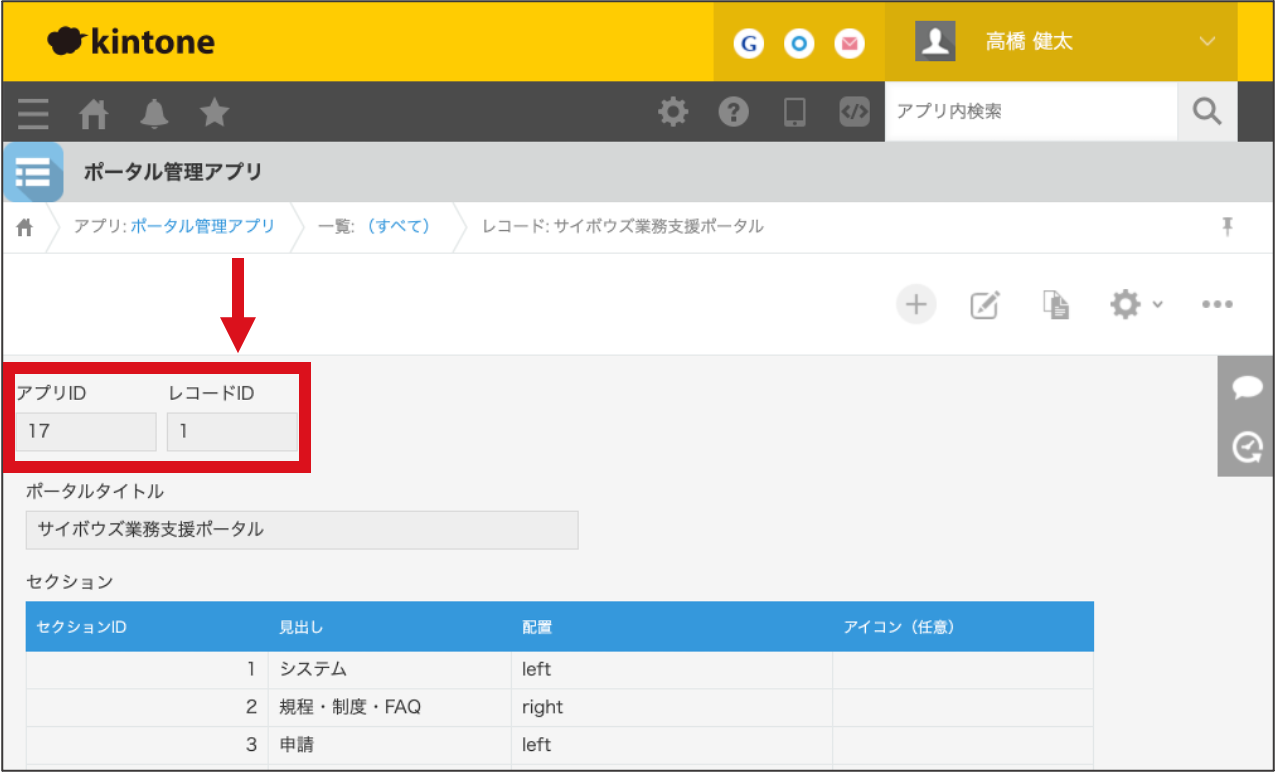Image resolution: width=1276 pixels, height=772 pixels.
Task: Click the サイボウズ業務支援ポータル title field
Action: click(x=302, y=530)
